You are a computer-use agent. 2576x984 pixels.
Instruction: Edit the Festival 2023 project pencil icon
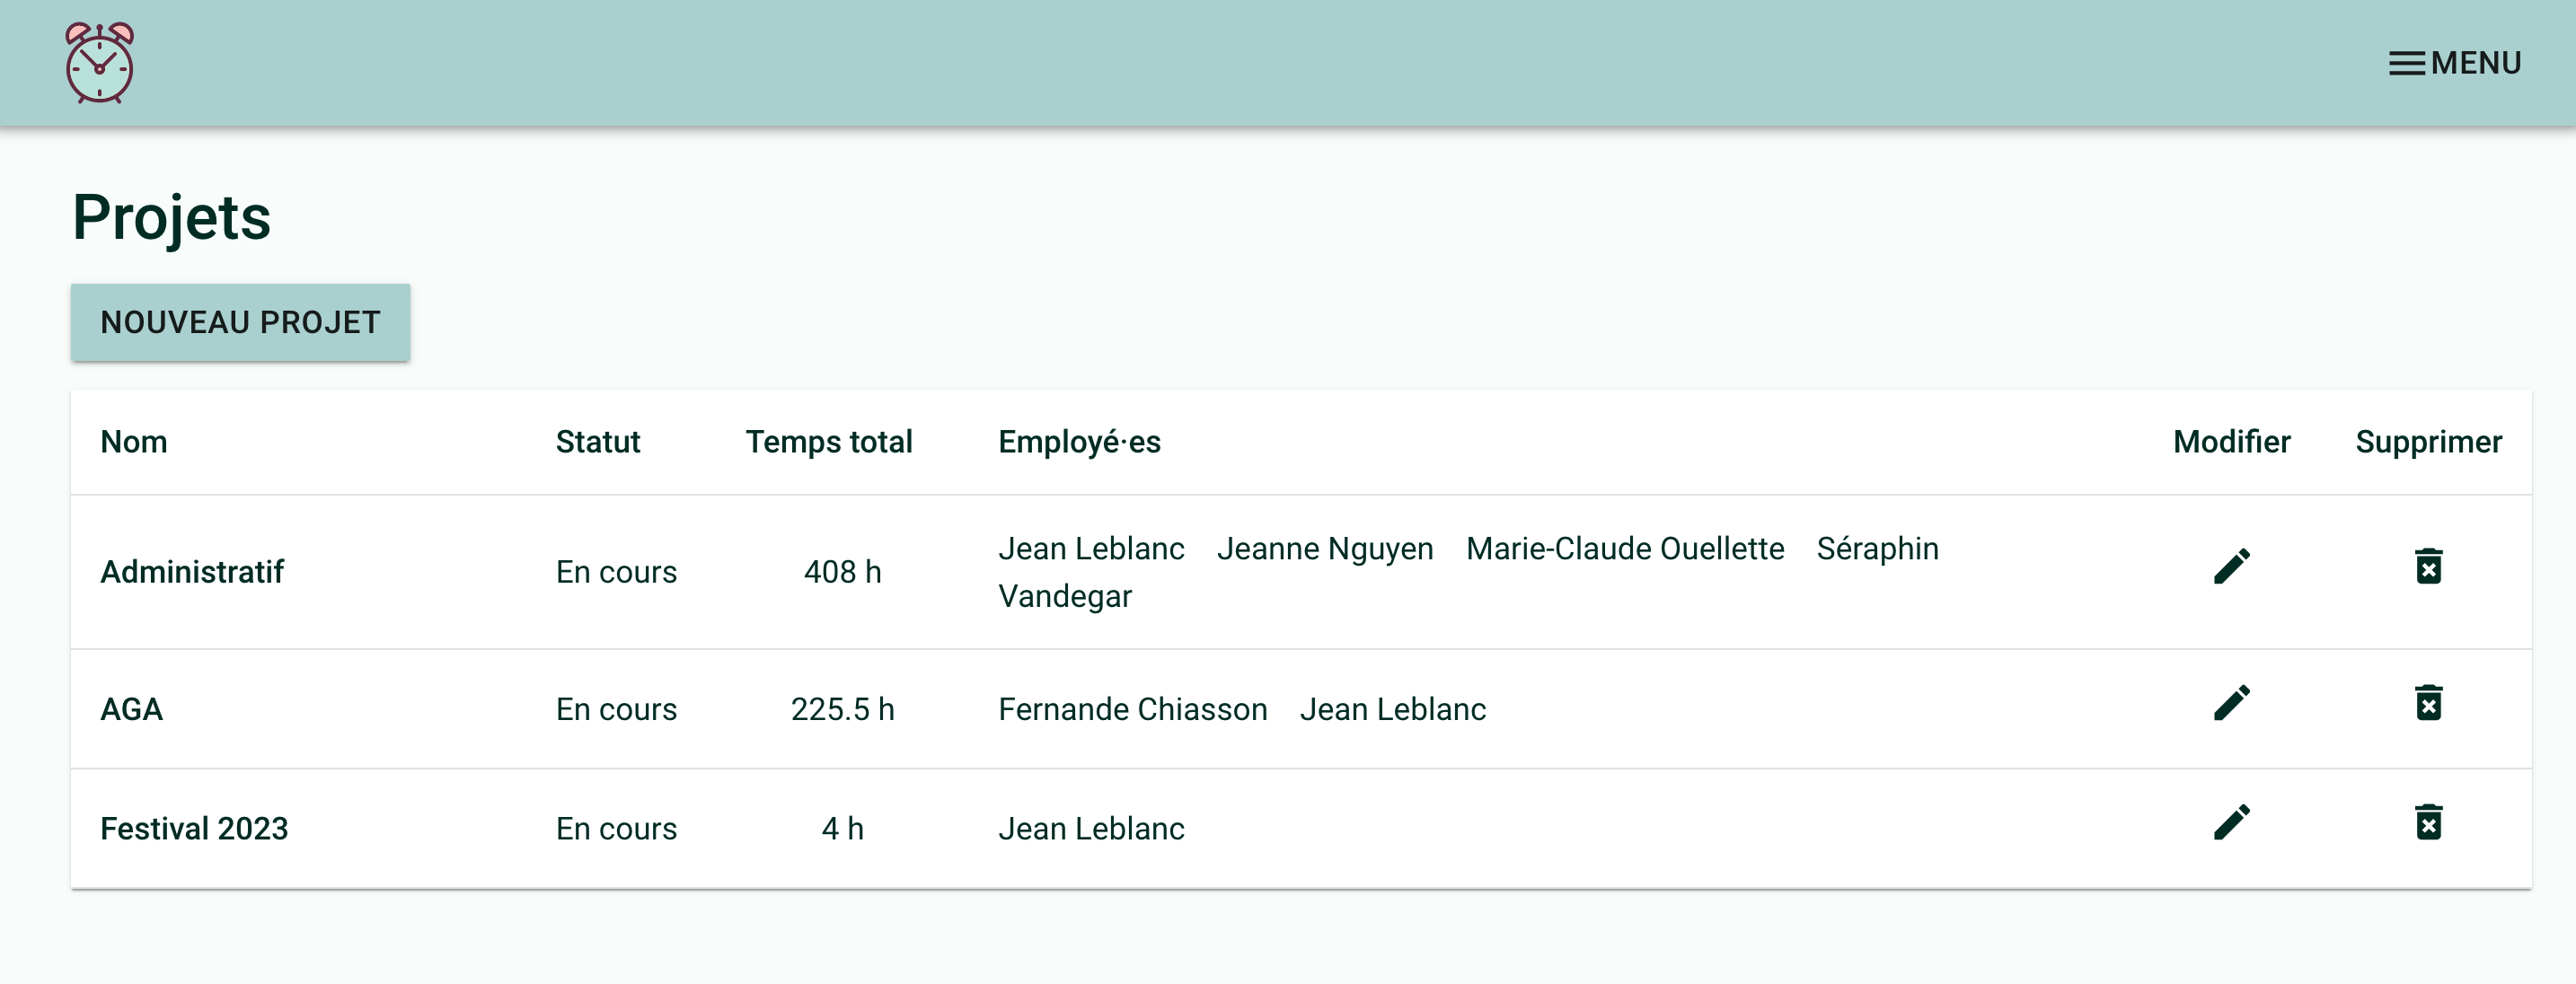coord(2231,823)
